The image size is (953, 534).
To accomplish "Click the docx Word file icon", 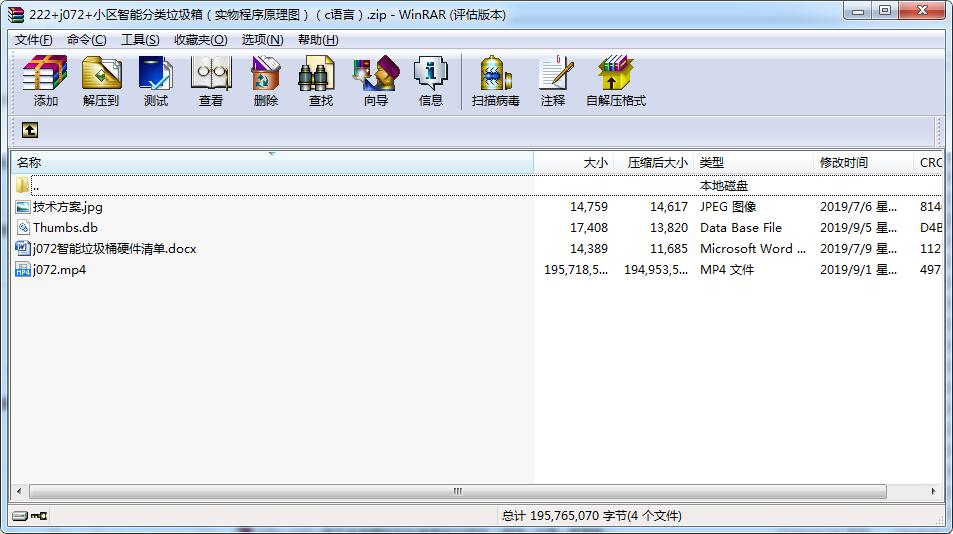I will (x=22, y=248).
